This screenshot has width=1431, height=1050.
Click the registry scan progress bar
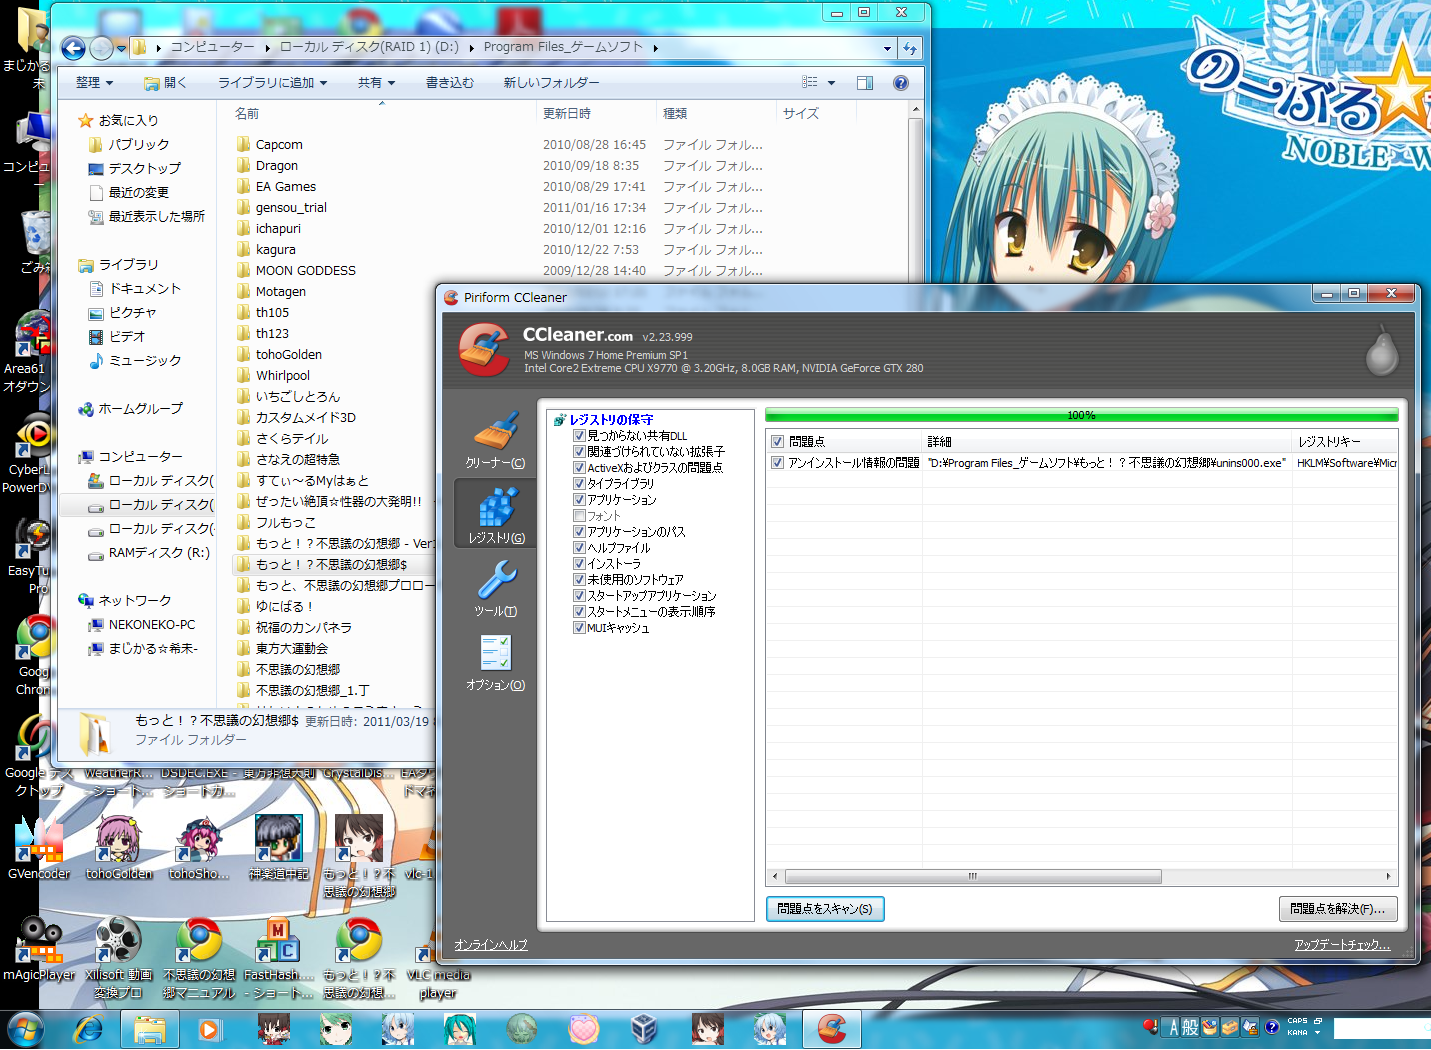point(1081,415)
